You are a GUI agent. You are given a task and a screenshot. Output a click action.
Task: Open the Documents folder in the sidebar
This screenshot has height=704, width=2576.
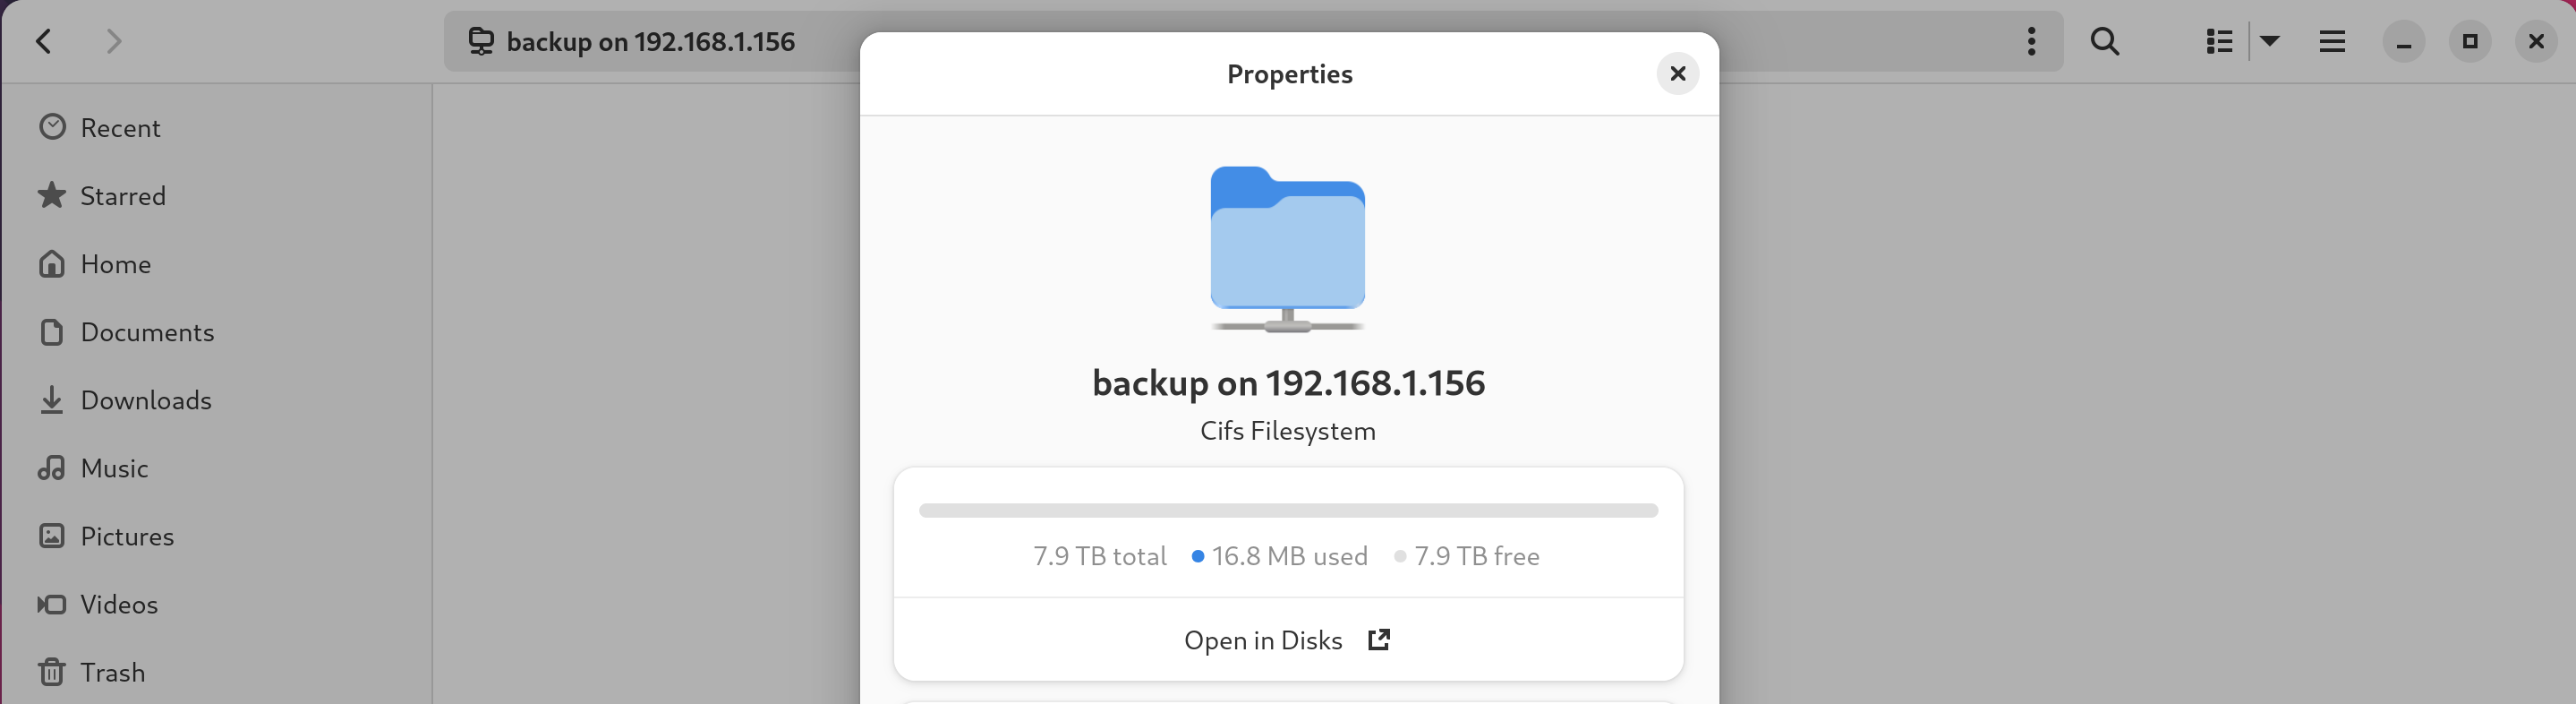[x=146, y=332]
